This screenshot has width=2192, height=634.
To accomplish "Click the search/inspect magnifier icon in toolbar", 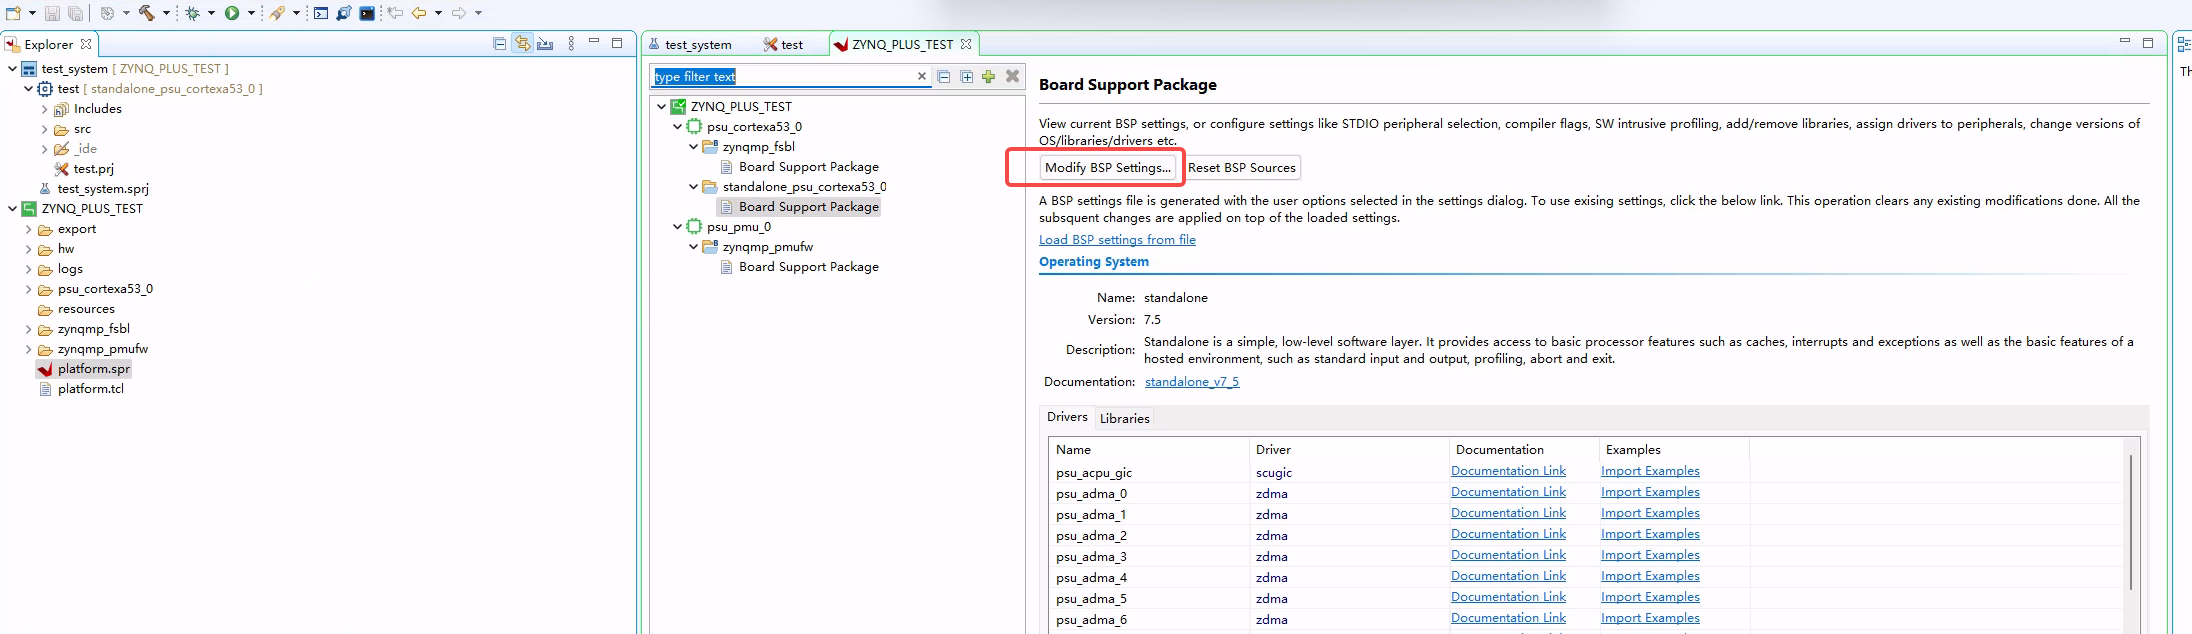I will click(x=344, y=13).
